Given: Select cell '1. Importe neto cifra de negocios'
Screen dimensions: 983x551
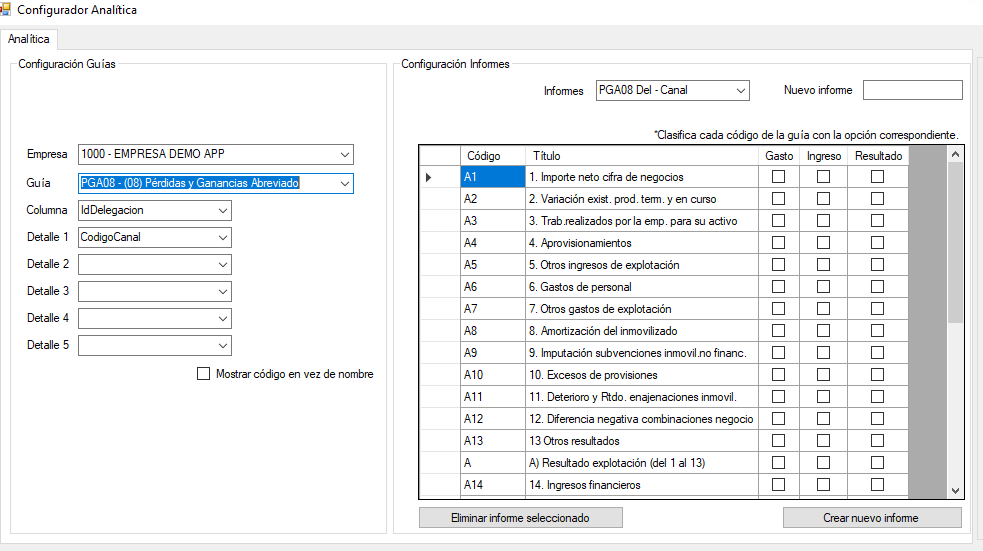Looking at the screenshot, I should click(642, 177).
